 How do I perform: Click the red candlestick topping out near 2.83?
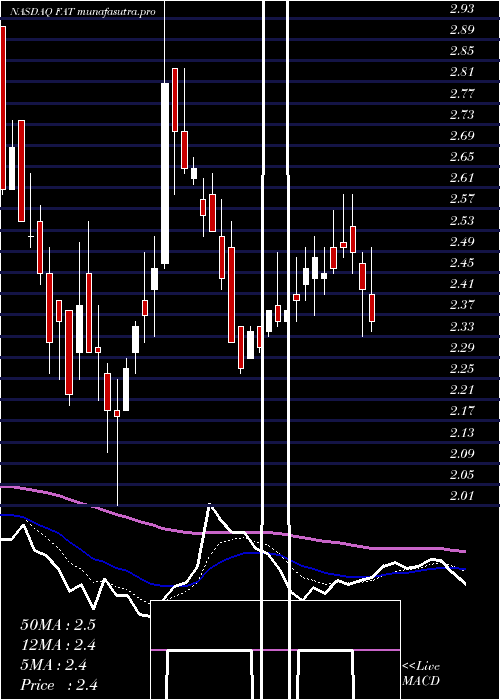click(x=175, y=100)
